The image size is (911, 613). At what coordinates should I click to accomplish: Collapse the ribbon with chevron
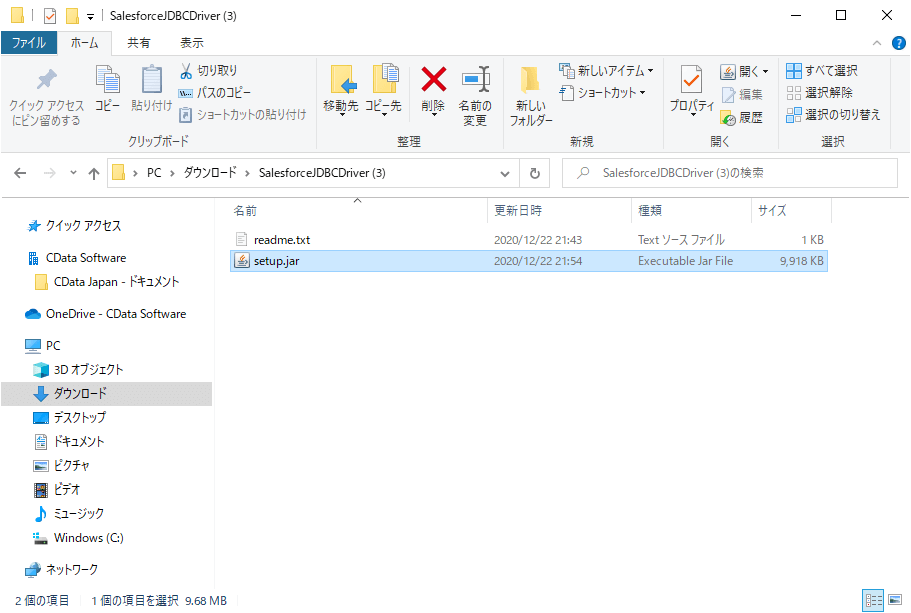tap(877, 43)
